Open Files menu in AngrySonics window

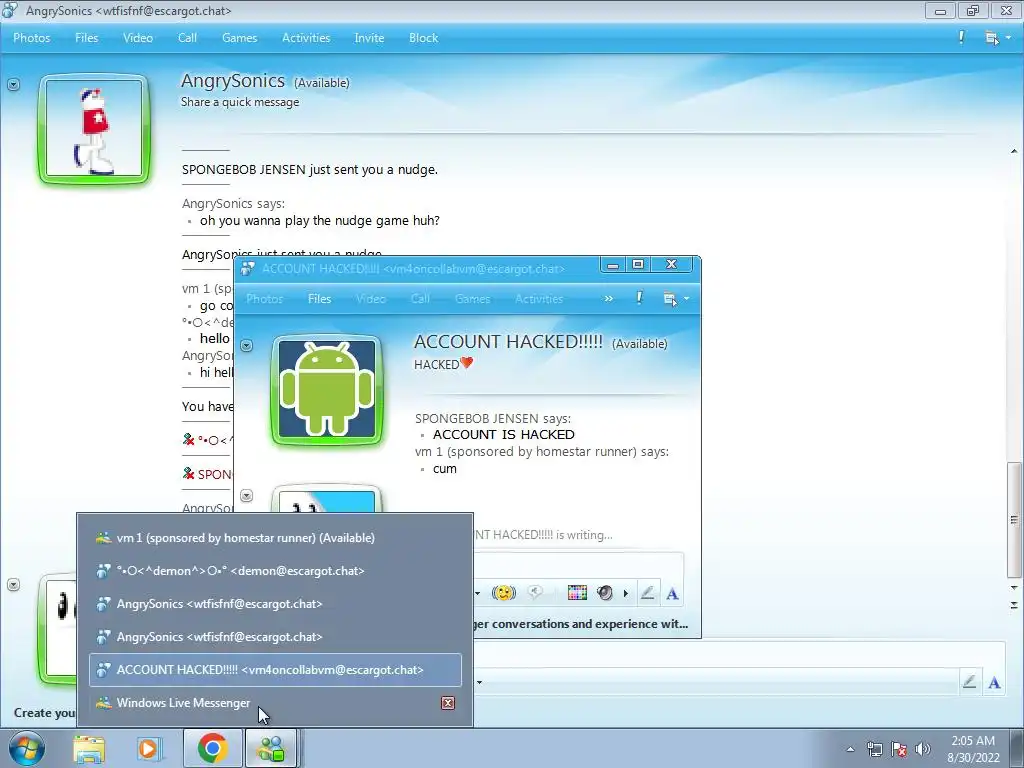tap(86, 38)
